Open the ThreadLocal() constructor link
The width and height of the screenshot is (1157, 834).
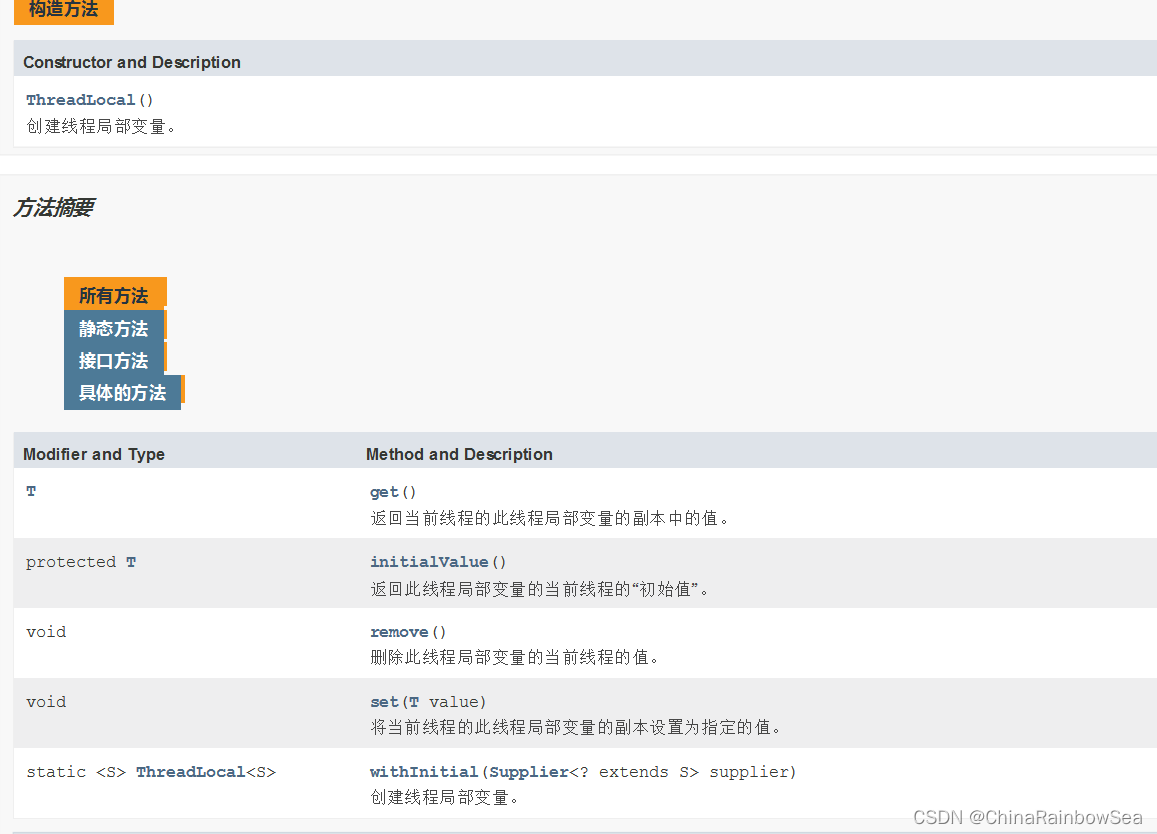coord(80,100)
